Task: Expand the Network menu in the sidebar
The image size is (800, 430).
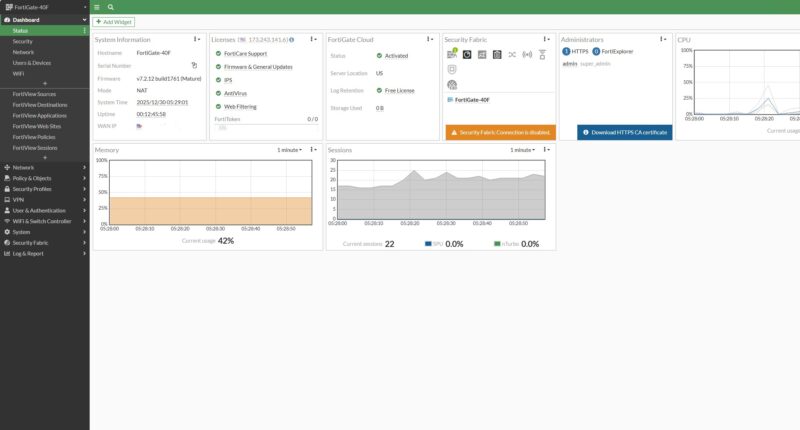Action: point(44,167)
